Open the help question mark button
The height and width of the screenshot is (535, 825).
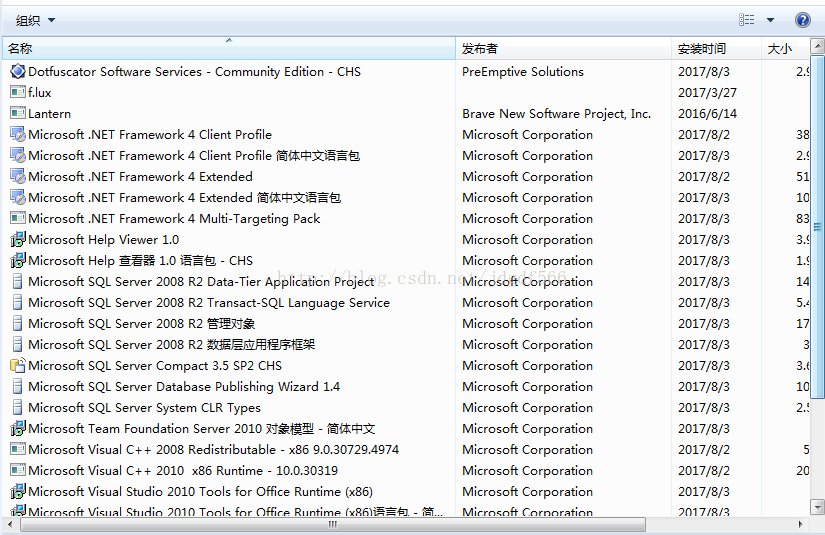click(x=802, y=20)
